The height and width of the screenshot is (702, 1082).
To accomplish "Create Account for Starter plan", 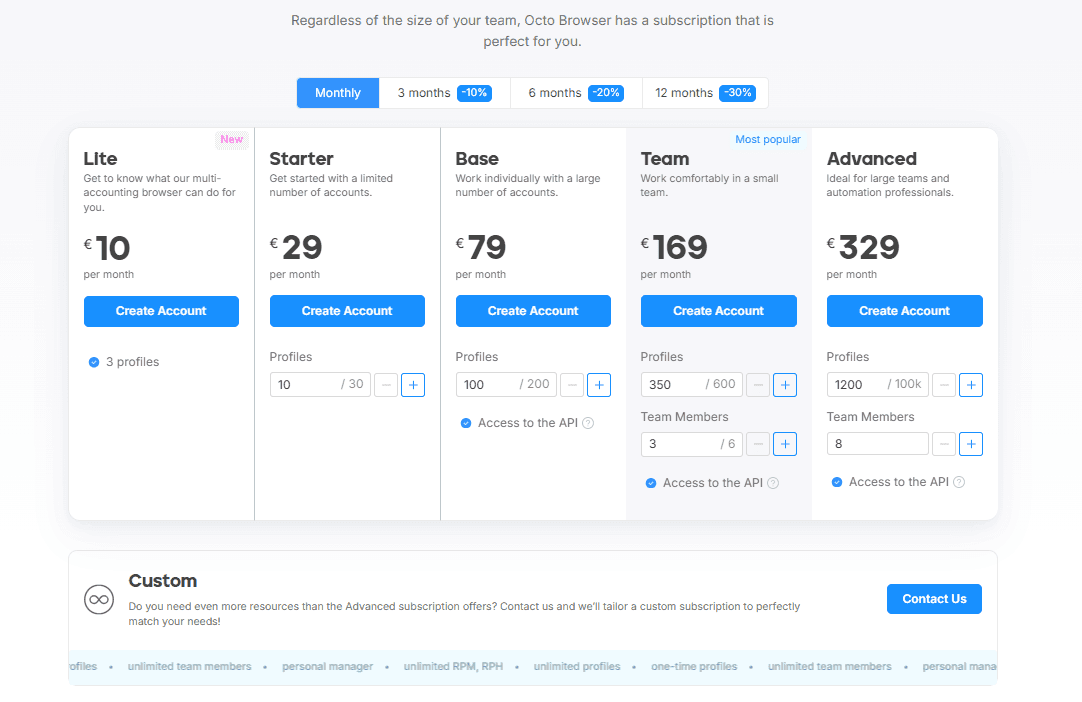I will coord(347,311).
